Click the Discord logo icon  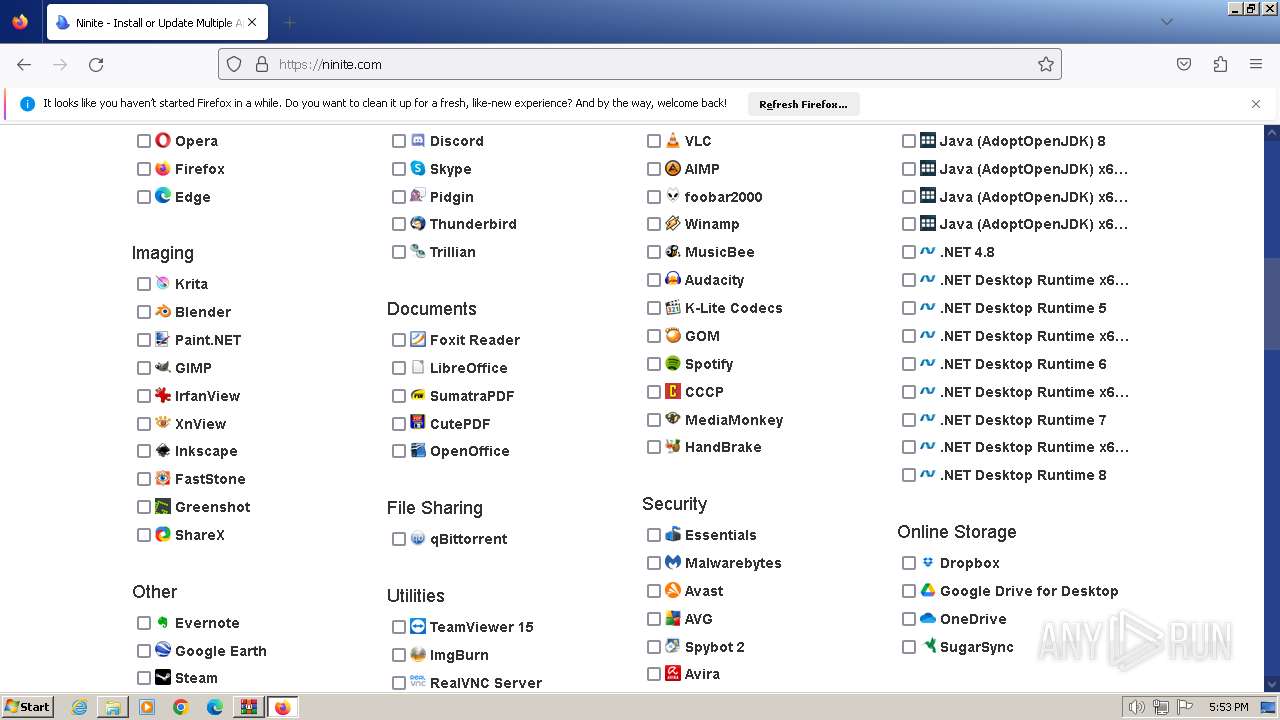(418, 141)
